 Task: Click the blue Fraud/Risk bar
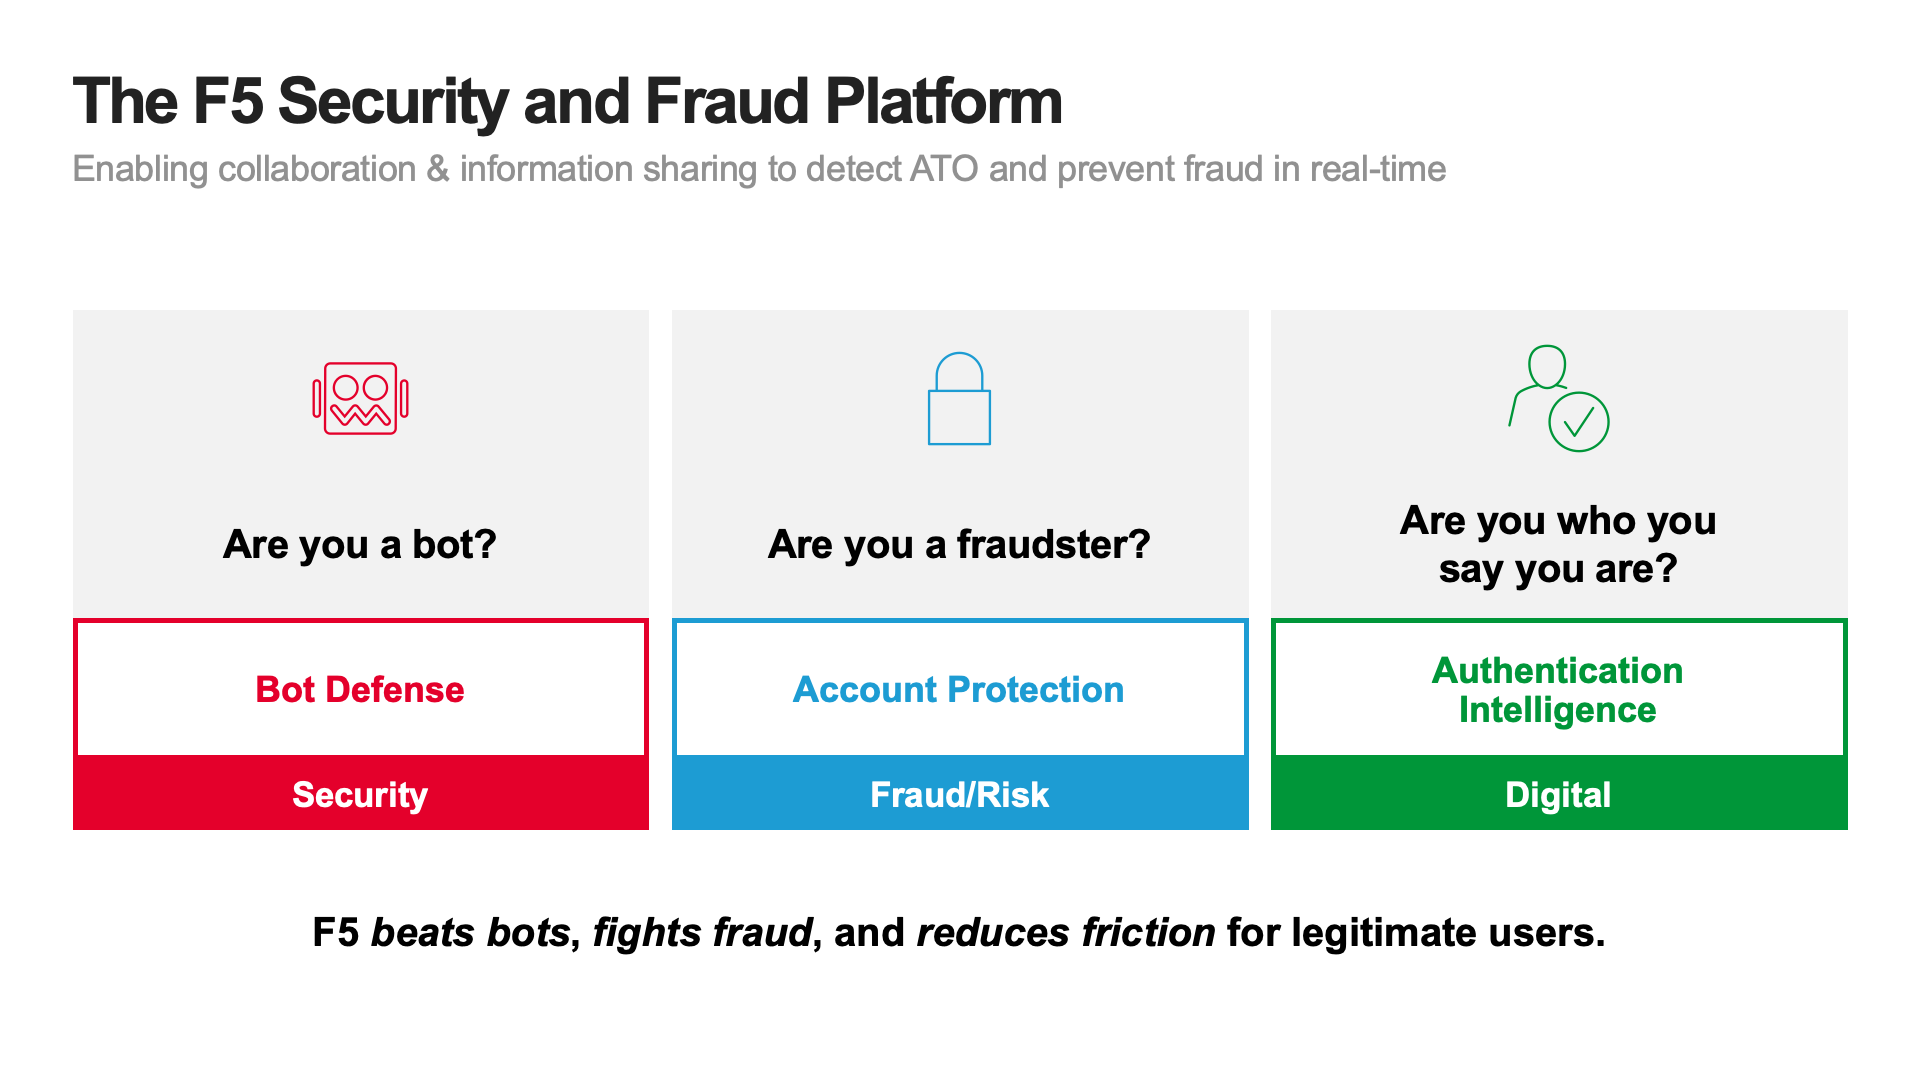(960, 794)
